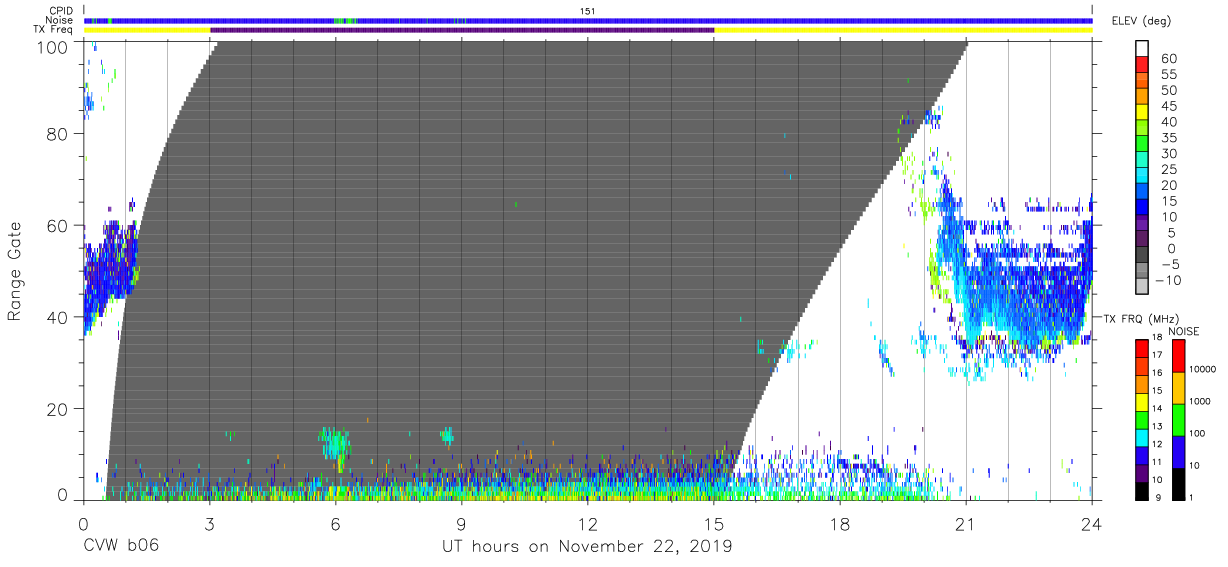Click the 'NOISE' legend title
Screen dimensions: 1228x567
pyautogui.click(x=1185, y=331)
